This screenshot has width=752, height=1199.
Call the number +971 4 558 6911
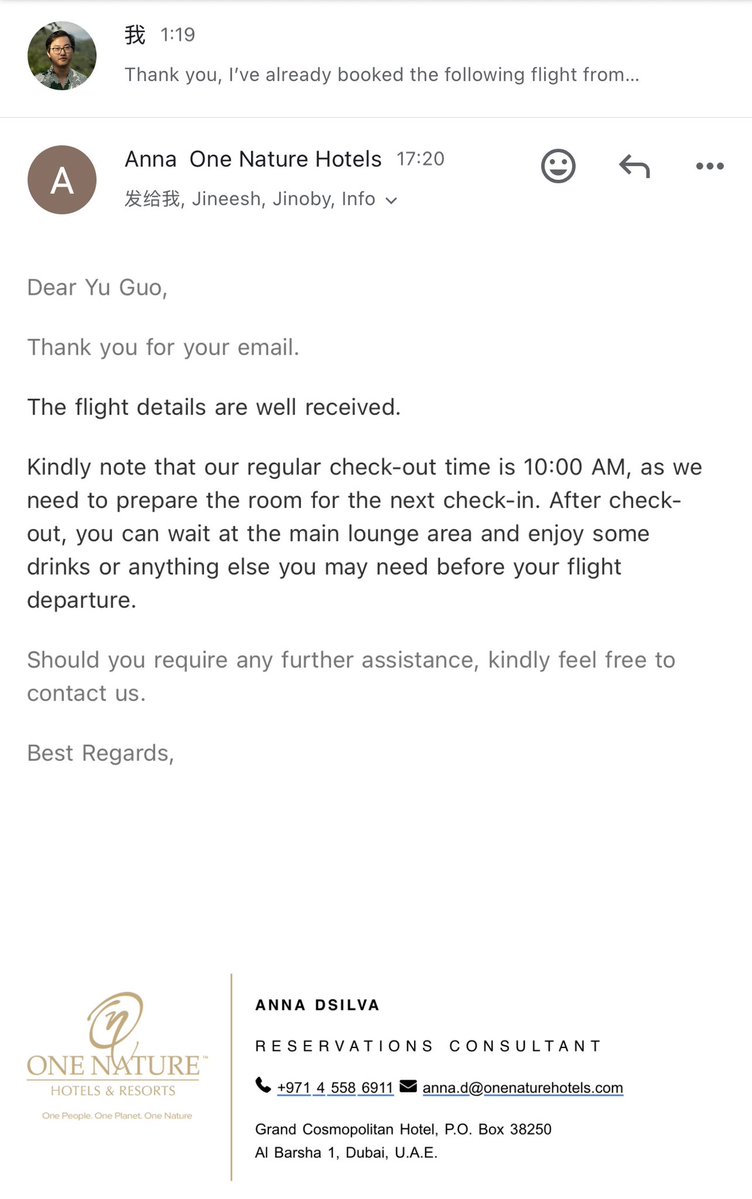click(335, 1087)
